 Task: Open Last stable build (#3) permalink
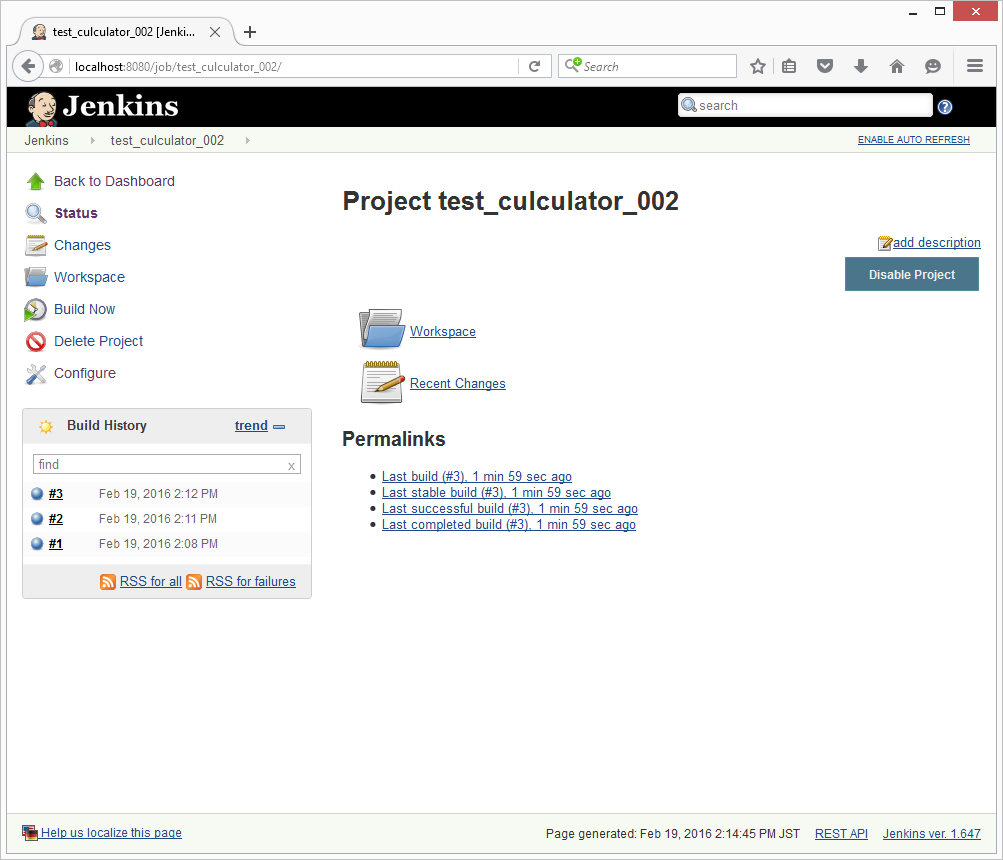[496, 493]
